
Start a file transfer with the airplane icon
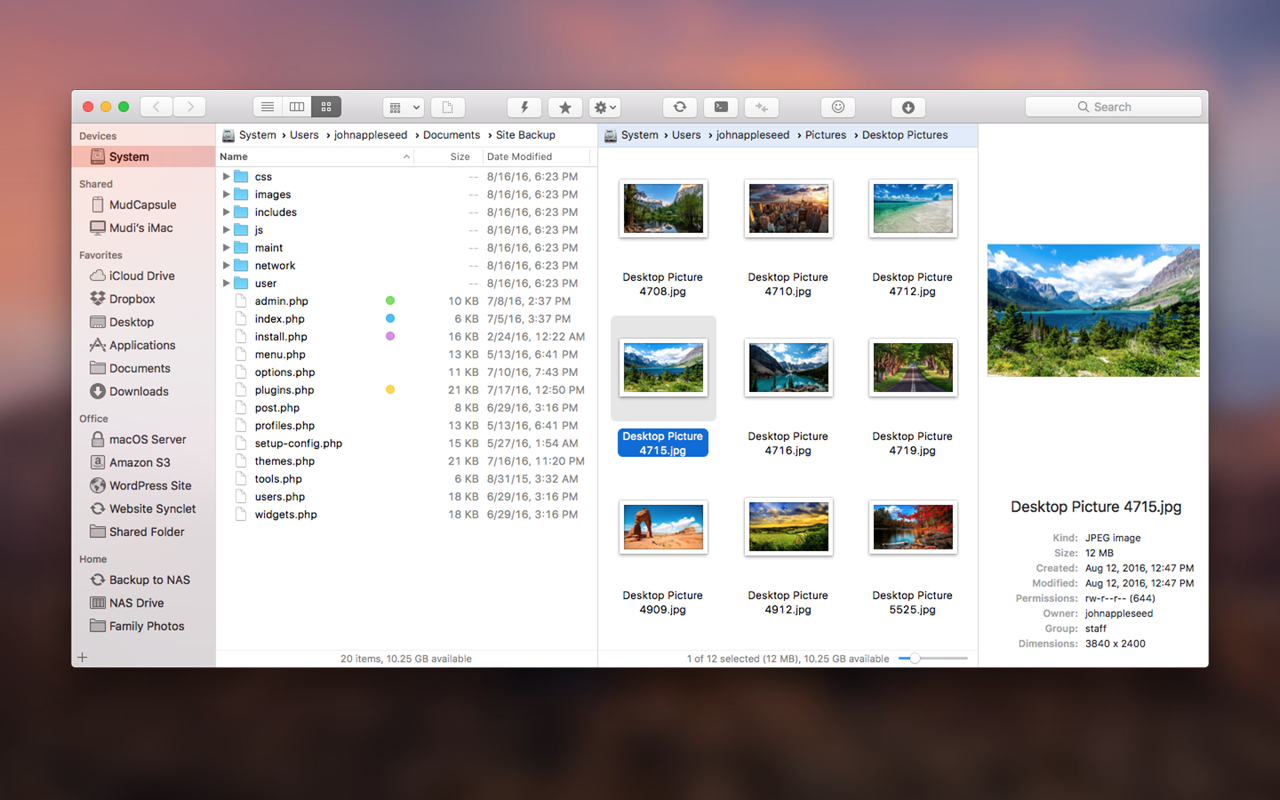point(761,107)
